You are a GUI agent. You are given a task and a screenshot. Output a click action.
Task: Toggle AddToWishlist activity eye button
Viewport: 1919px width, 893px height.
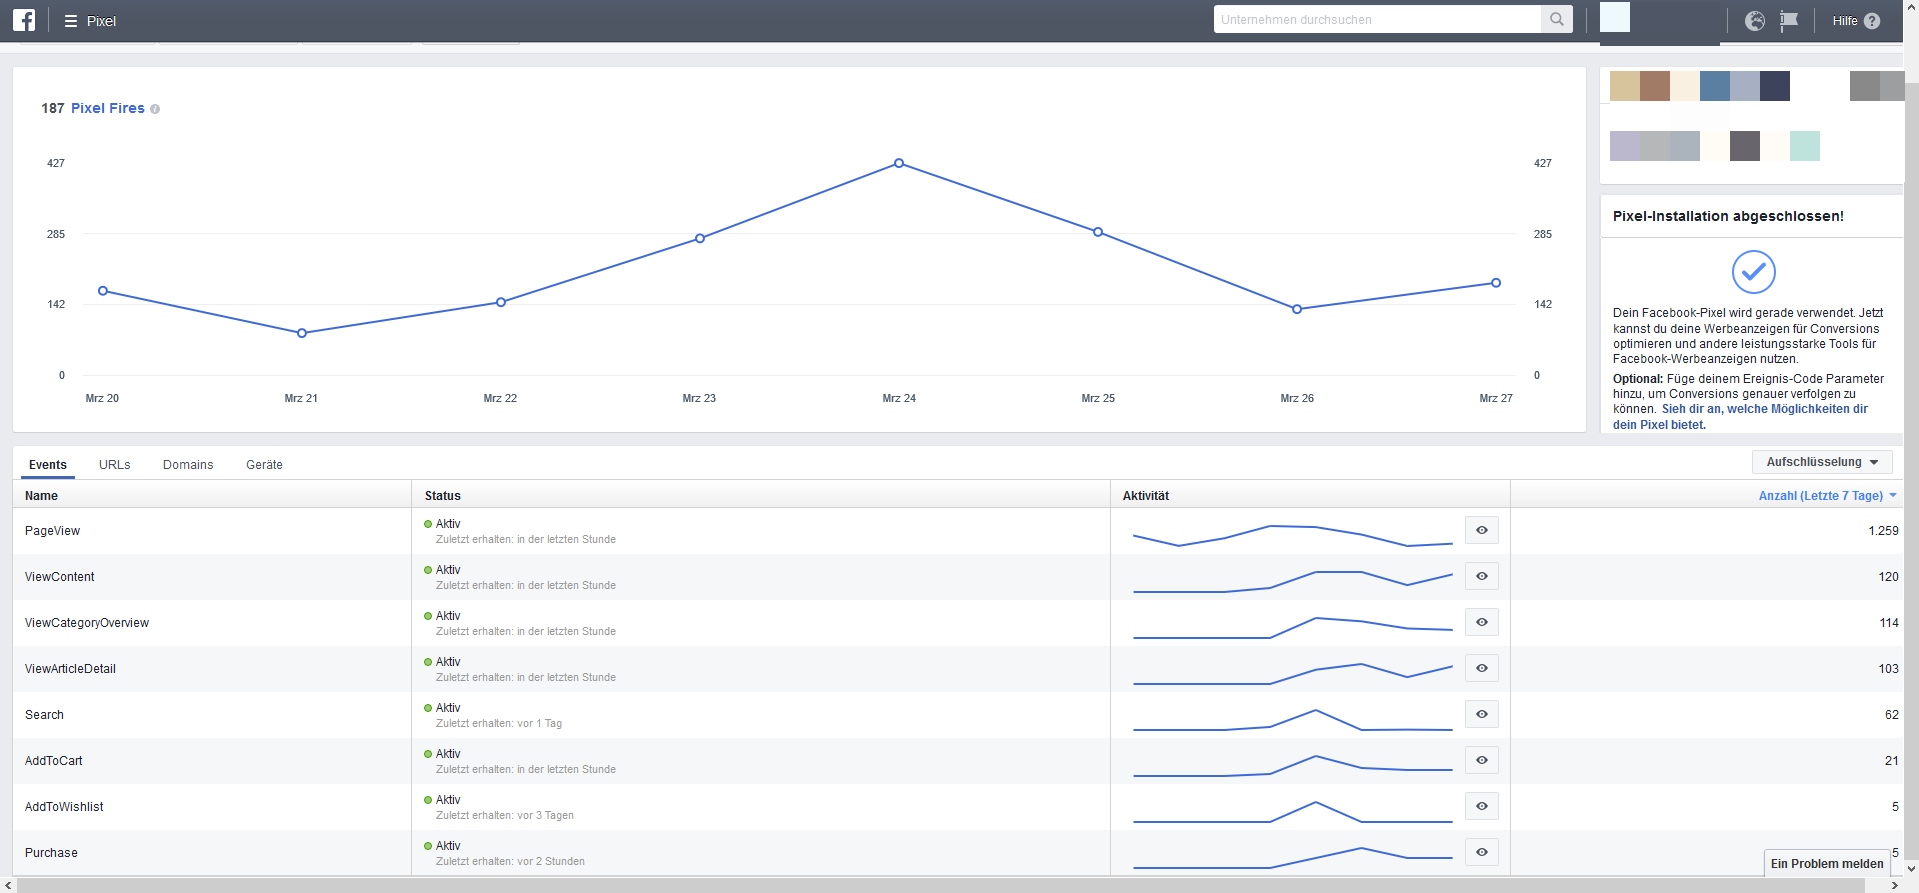point(1482,806)
